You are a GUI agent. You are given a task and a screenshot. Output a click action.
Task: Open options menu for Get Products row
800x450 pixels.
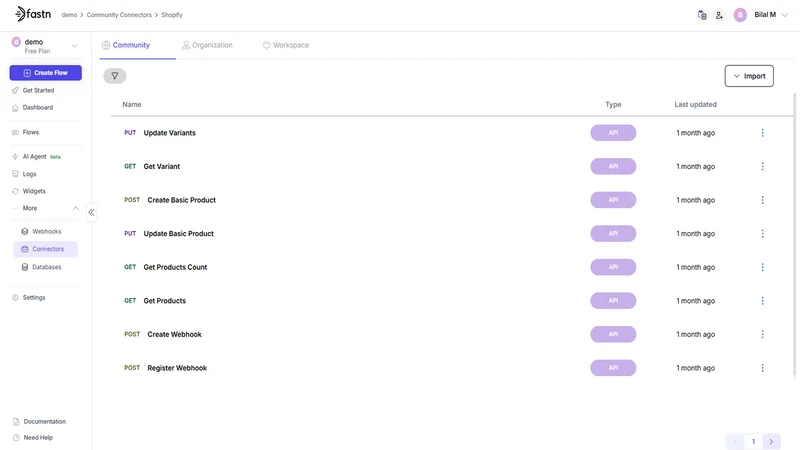[762, 301]
